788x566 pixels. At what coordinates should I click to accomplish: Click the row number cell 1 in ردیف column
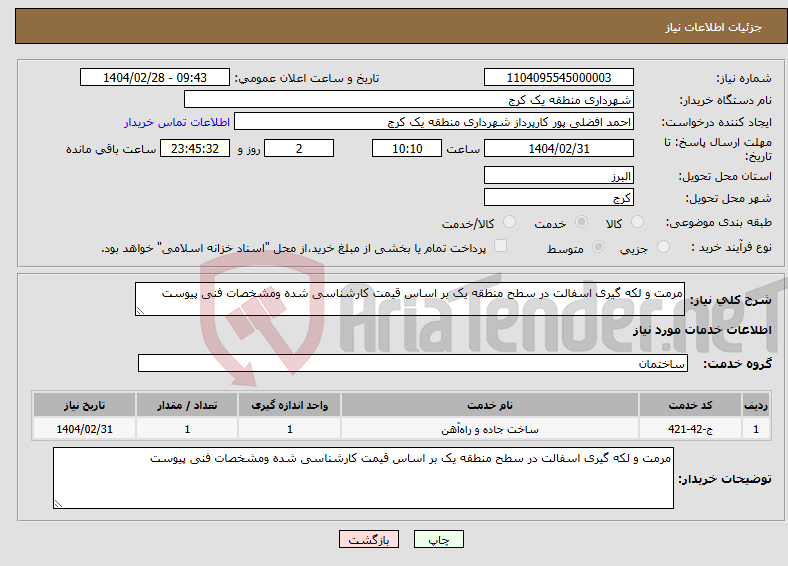[756, 429]
